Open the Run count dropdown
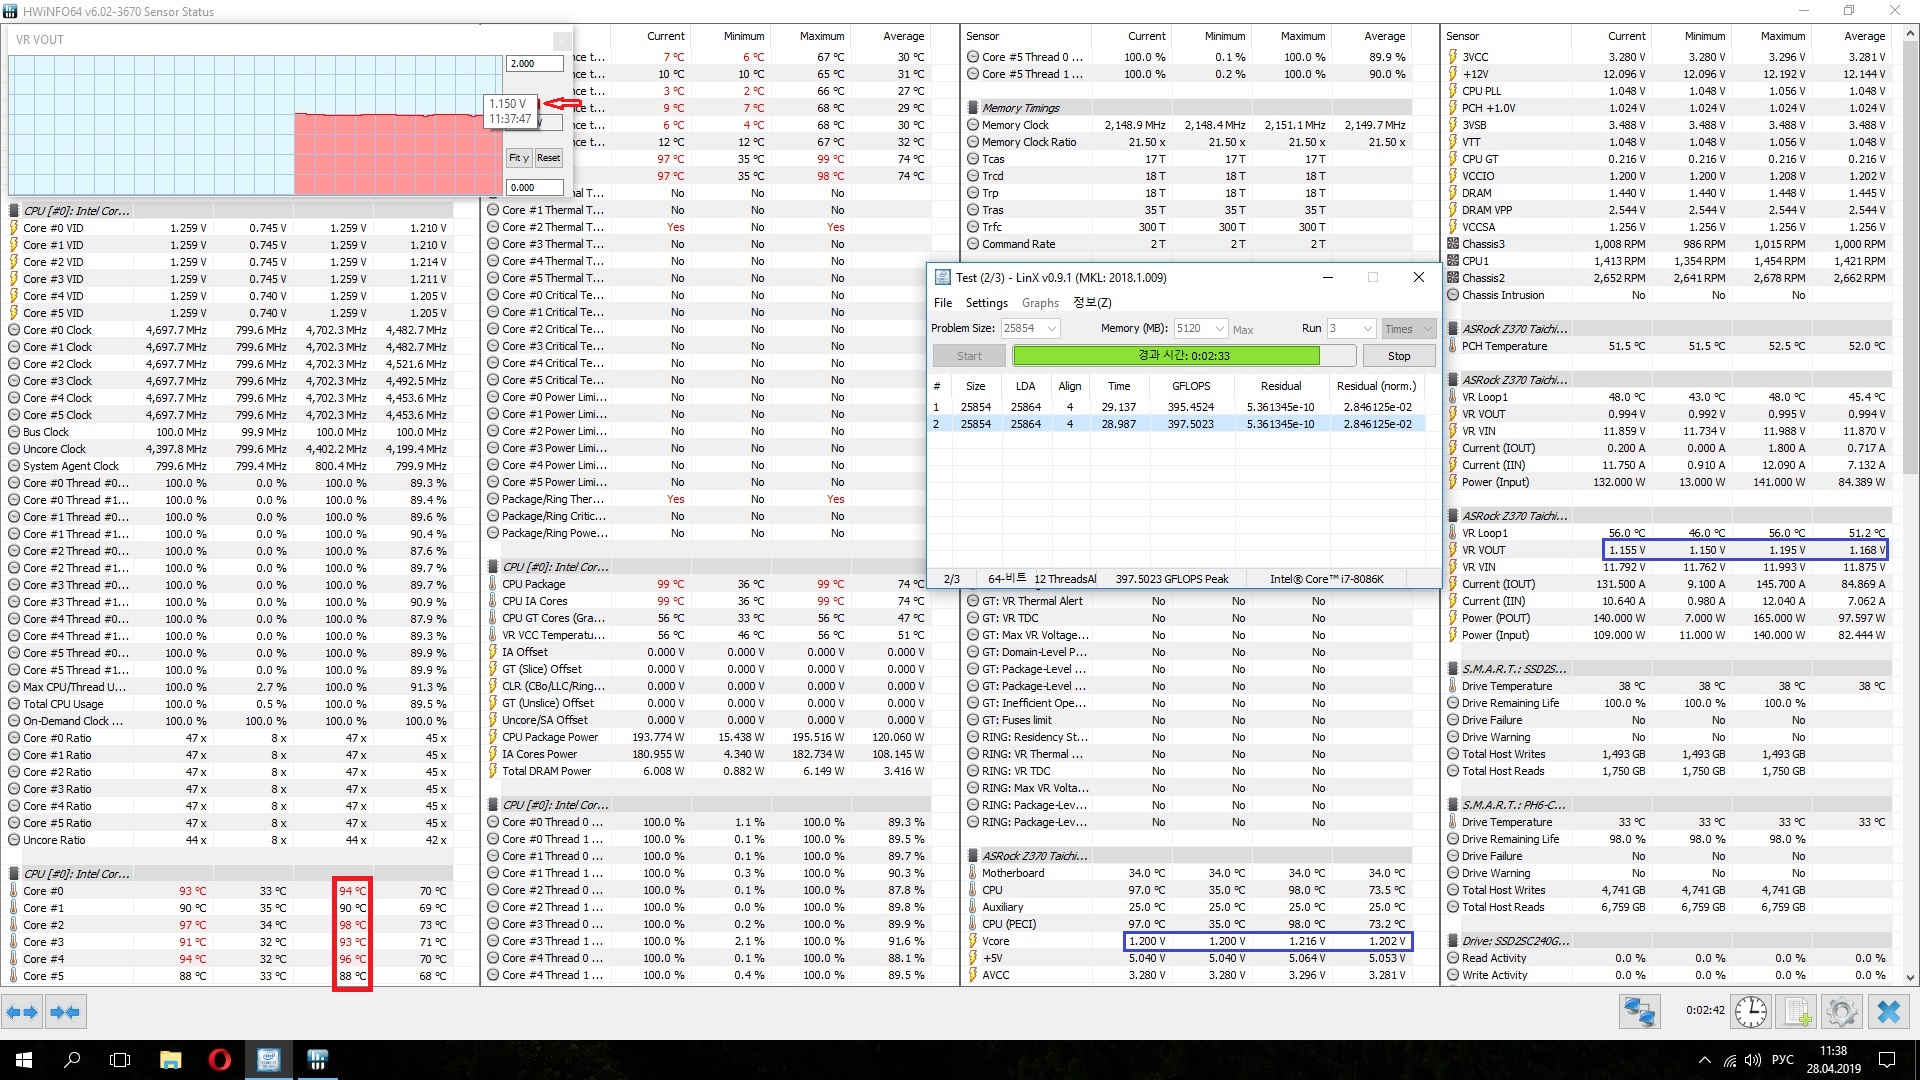This screenshot has width=1920, height=1080. coord(1367,328)
